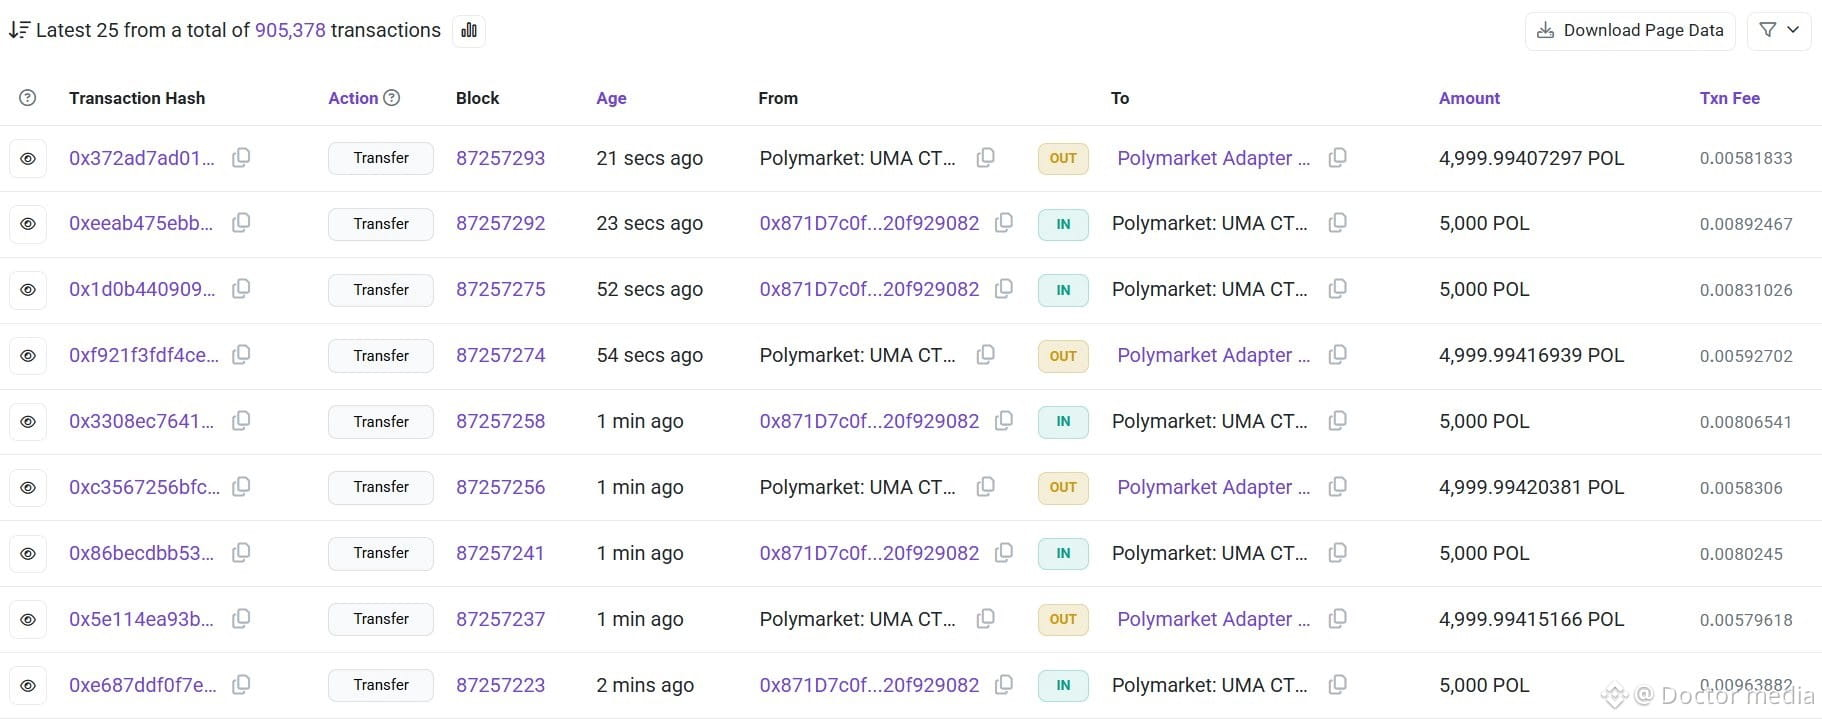Click the sort order icon before 'Latest 25'
Viewport: 1822px width, 720px height.
point(19,30)
